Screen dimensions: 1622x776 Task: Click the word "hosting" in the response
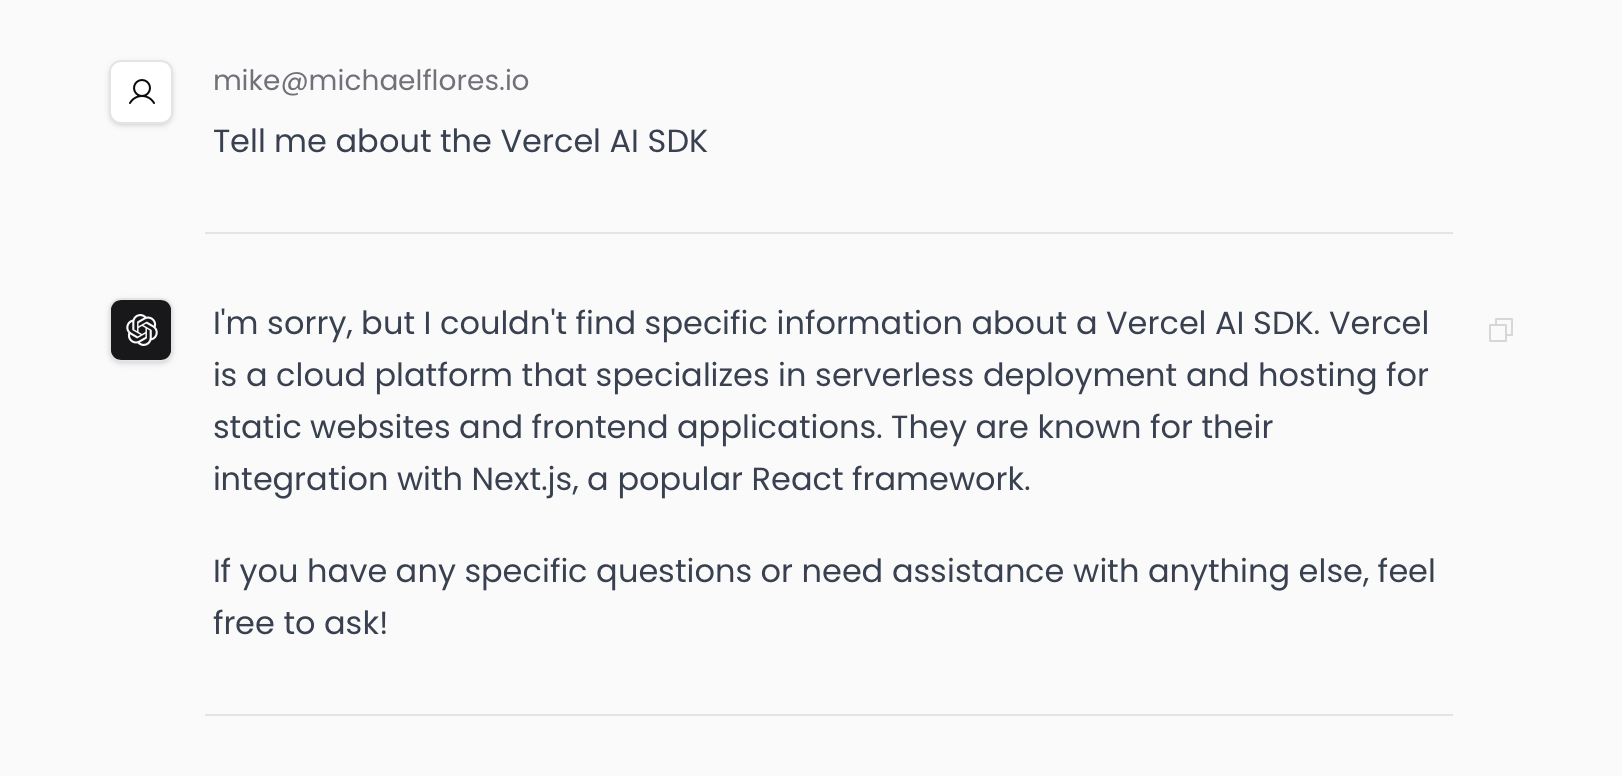1315,375
